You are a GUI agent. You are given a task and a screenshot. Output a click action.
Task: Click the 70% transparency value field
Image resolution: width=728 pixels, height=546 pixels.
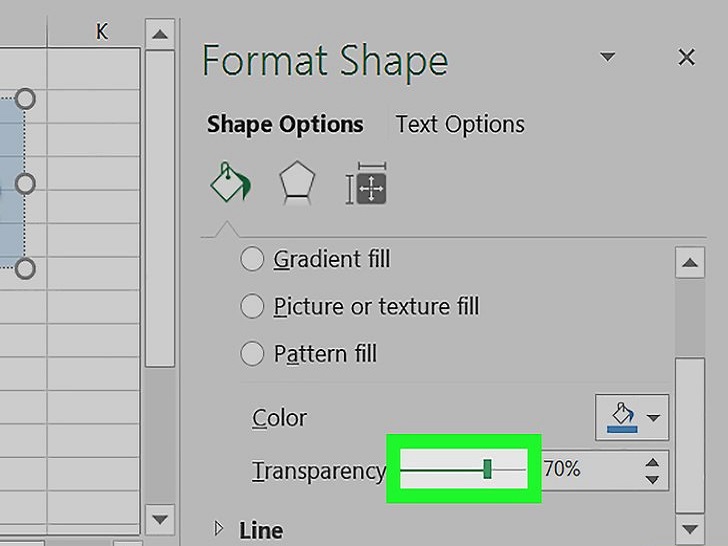coord(592,469)
